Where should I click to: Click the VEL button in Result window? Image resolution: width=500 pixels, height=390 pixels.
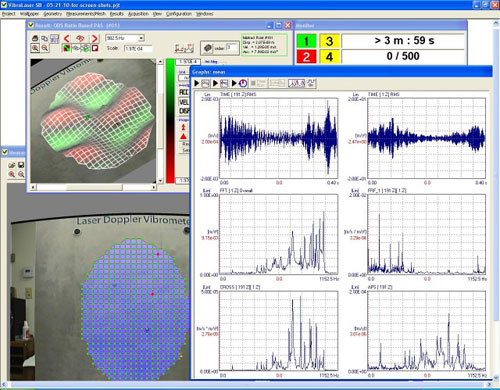(184, 102)
